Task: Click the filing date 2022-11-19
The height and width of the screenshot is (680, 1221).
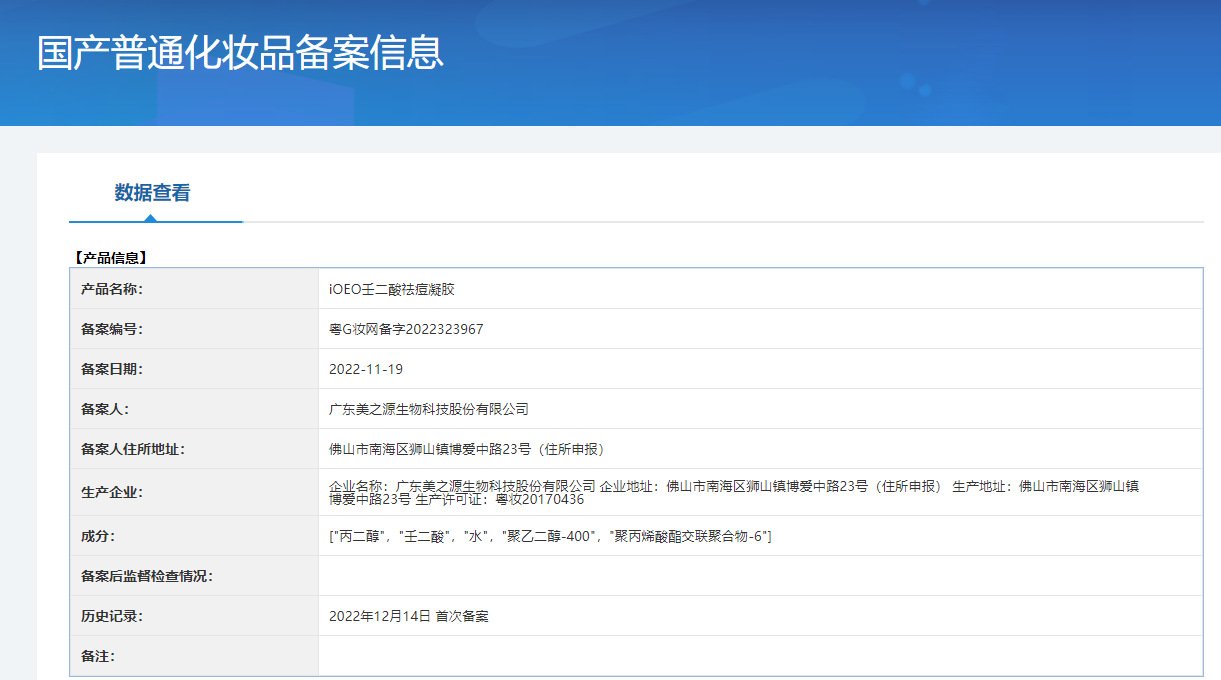Action: [x=366, y=369]
